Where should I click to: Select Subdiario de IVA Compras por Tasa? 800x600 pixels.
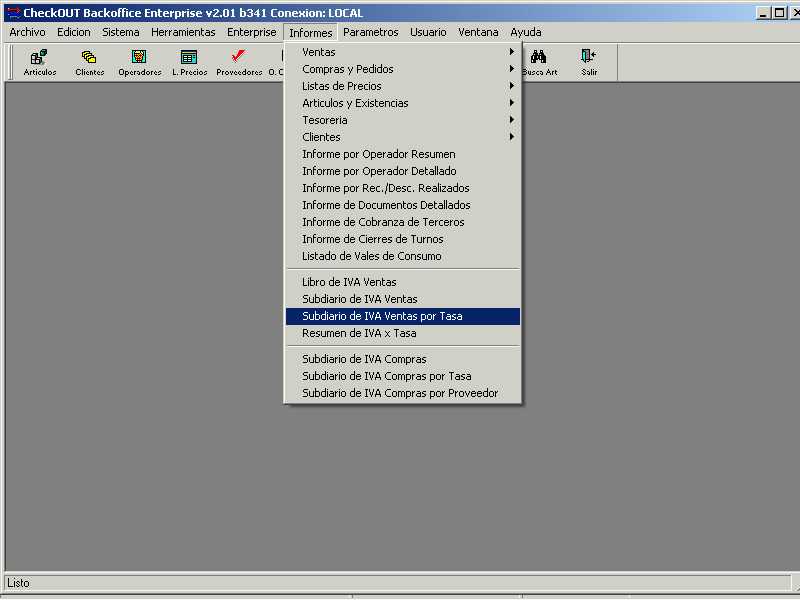coord(403,376)
